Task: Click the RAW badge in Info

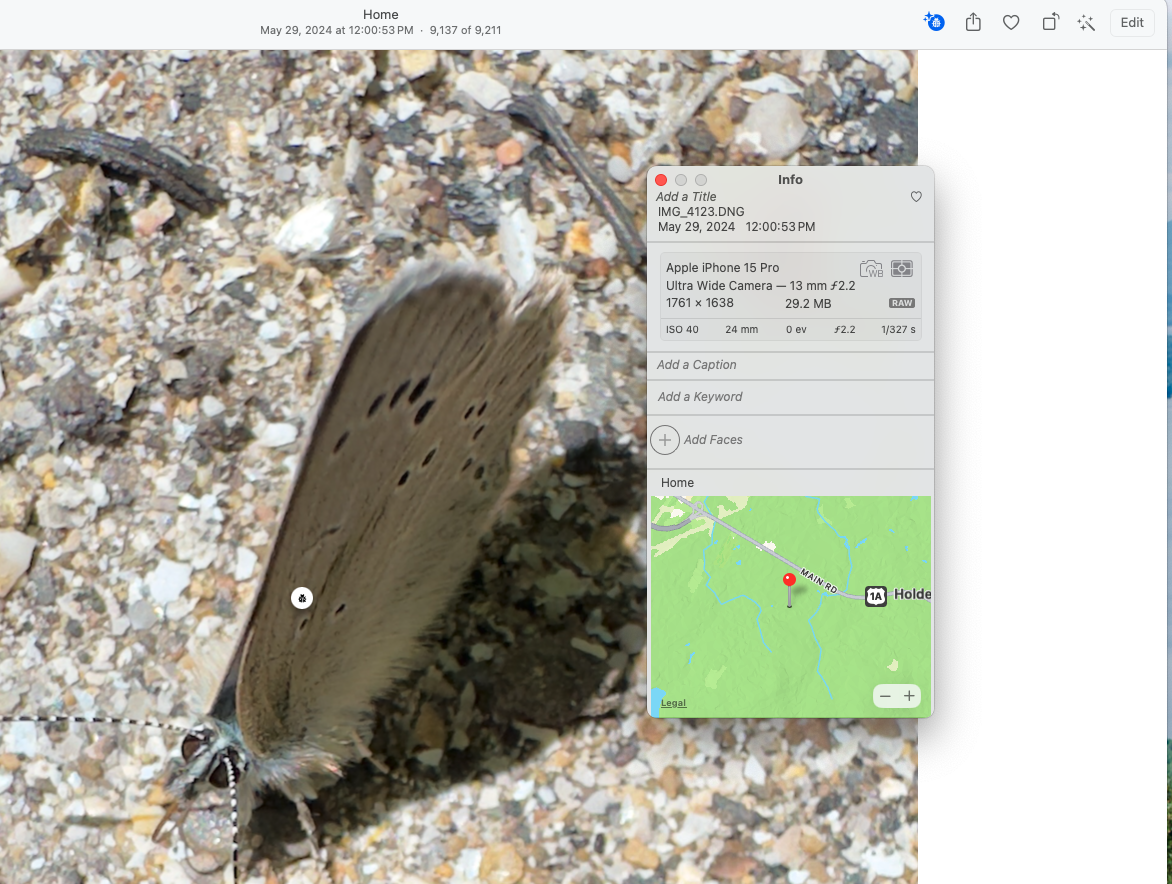Action: tap(901, 303)
